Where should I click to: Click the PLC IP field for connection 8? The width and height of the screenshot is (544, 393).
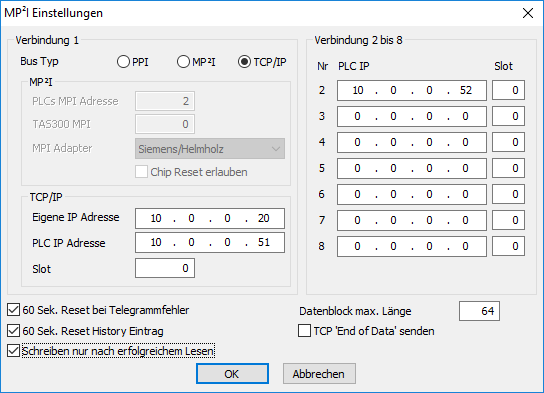coord(412,246)
